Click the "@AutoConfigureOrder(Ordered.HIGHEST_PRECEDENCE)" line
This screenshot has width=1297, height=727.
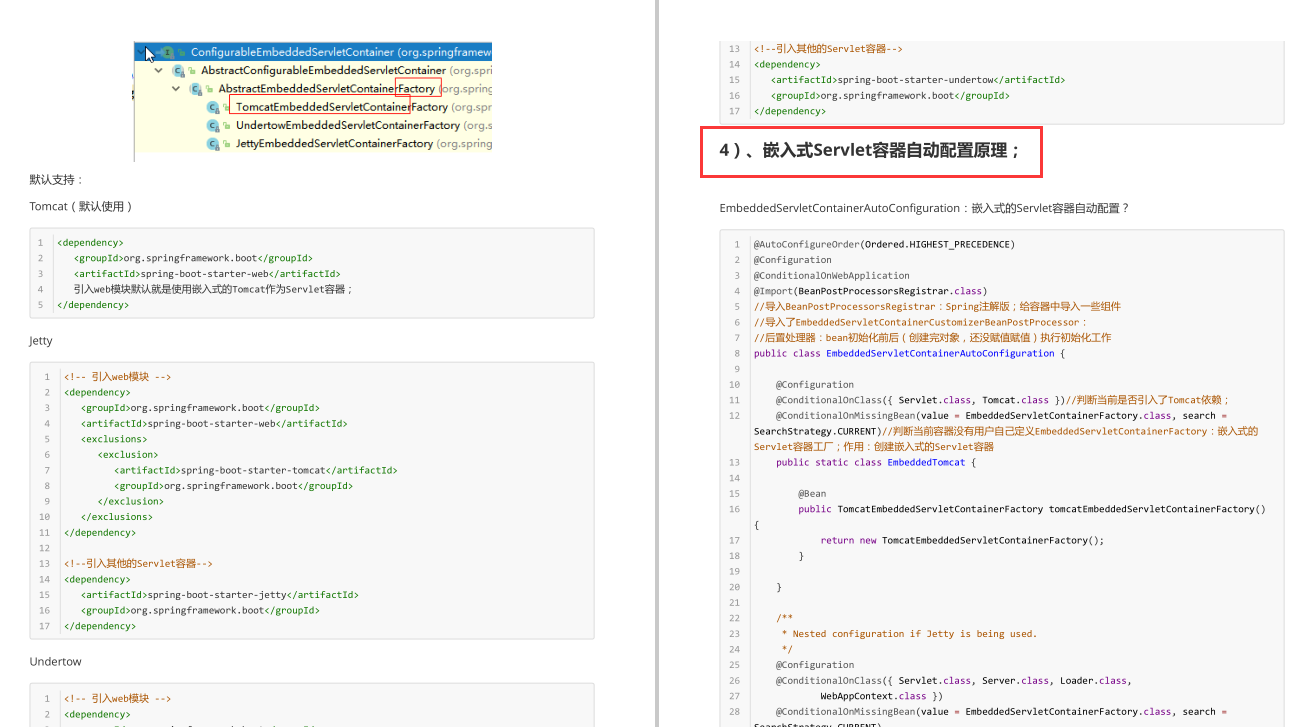click(884, 244)
